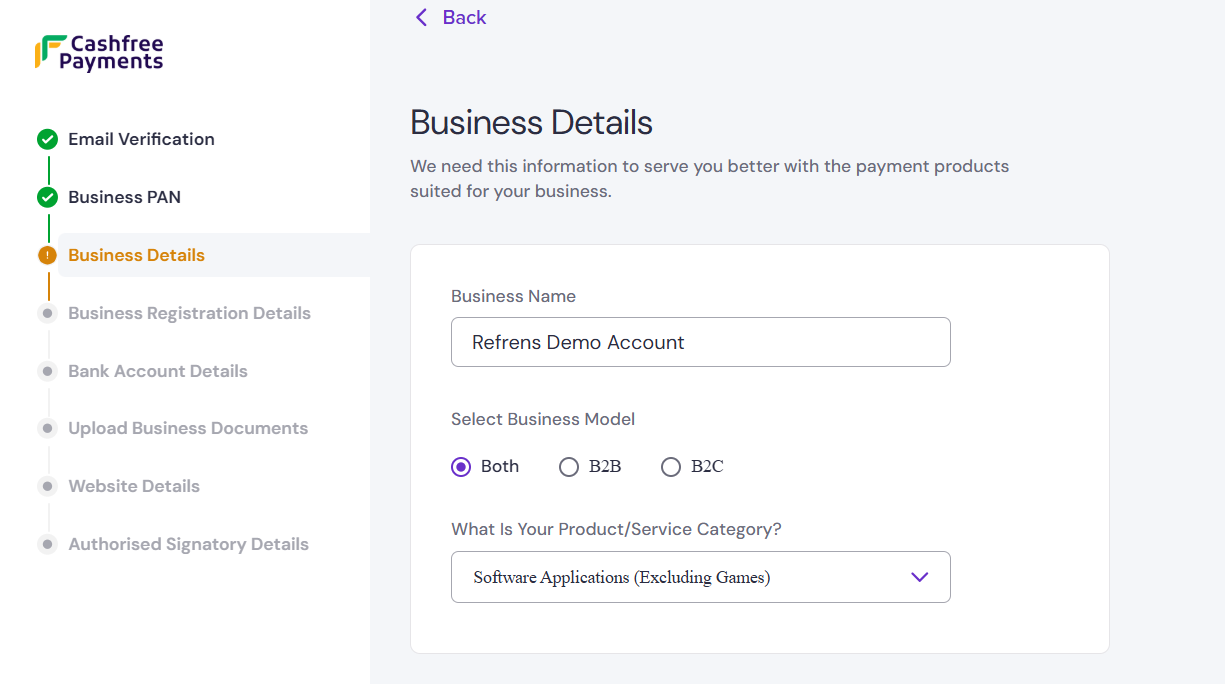
Task: Focus the Business Name input field
Action: click(x=700, y=342)
